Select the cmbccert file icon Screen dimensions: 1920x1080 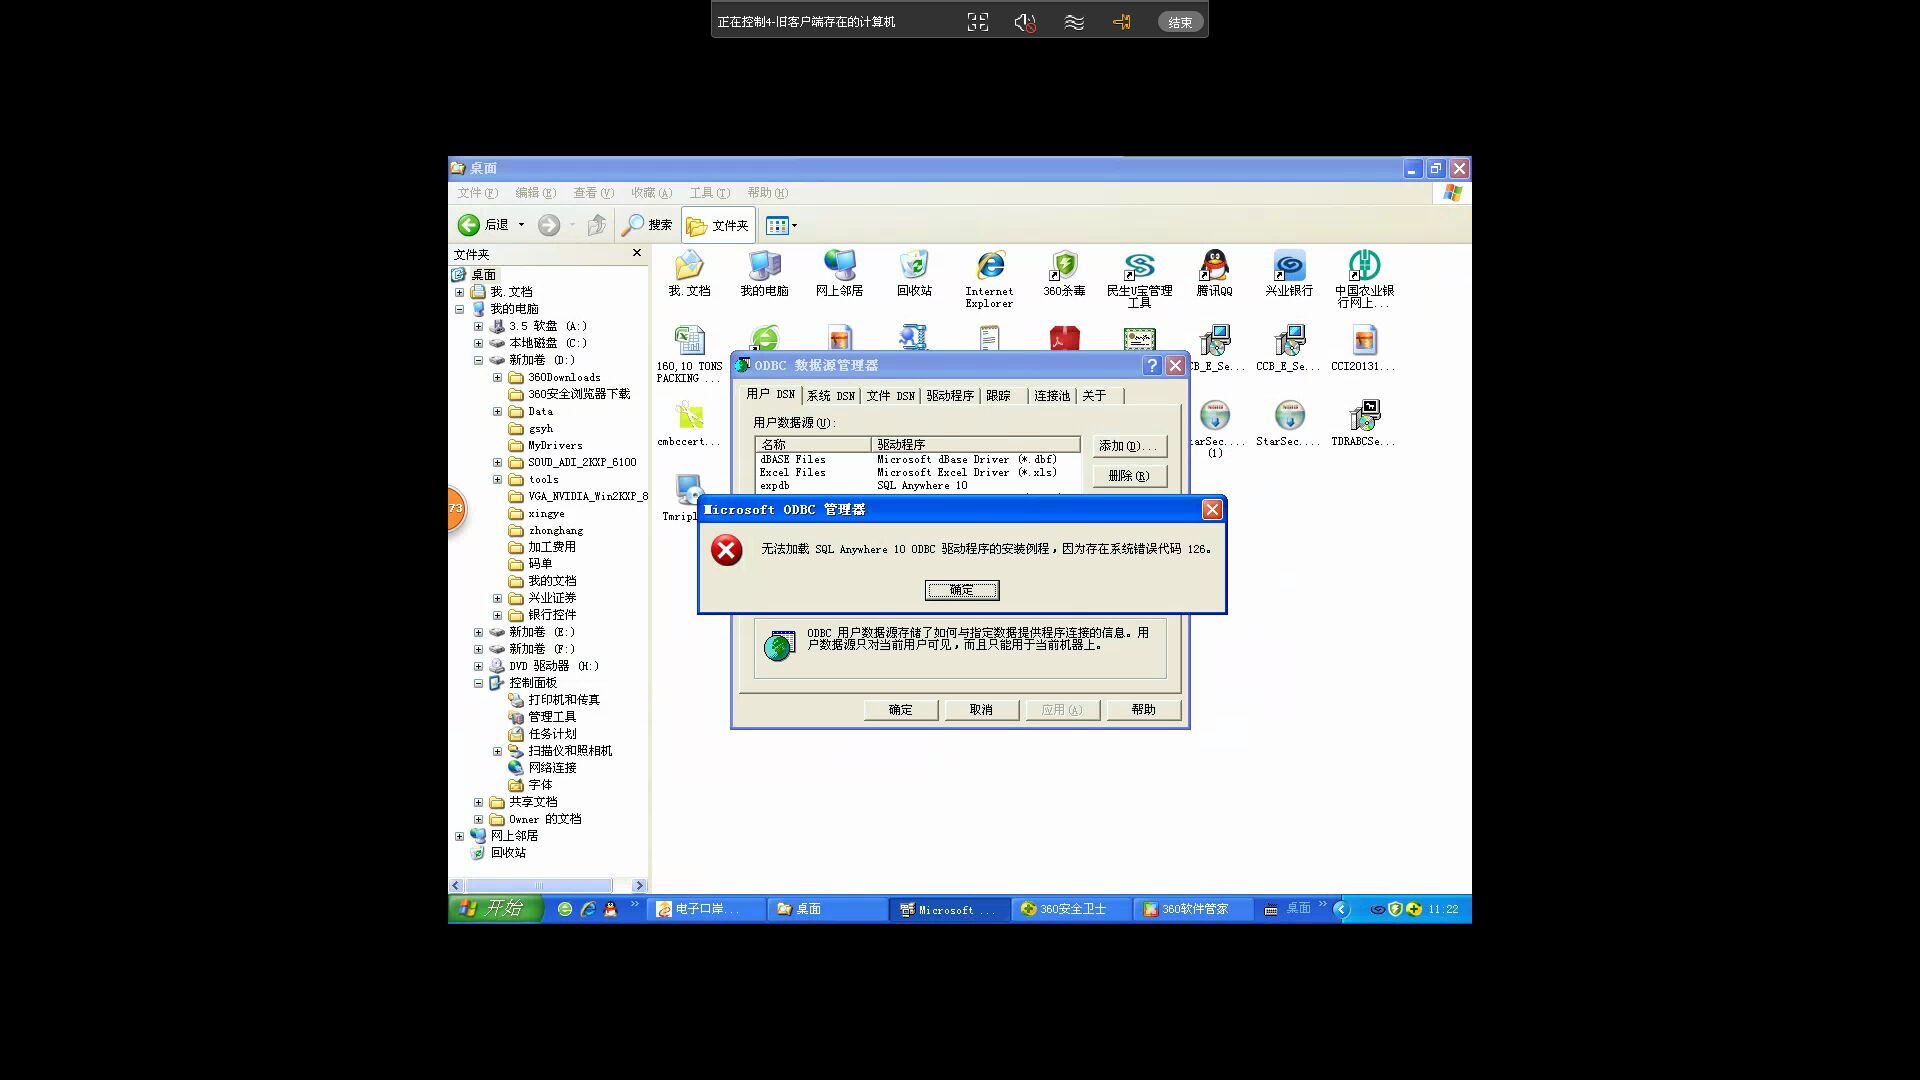point(689,423)
